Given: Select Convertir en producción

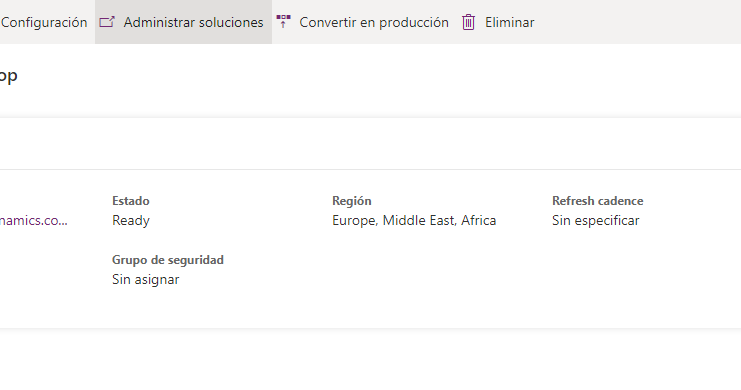Looking at the screenshot, I should 362,22.
